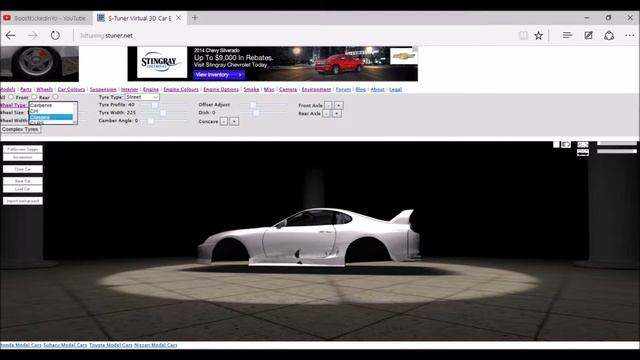Click the AdChoices icon on the ad

416,49
